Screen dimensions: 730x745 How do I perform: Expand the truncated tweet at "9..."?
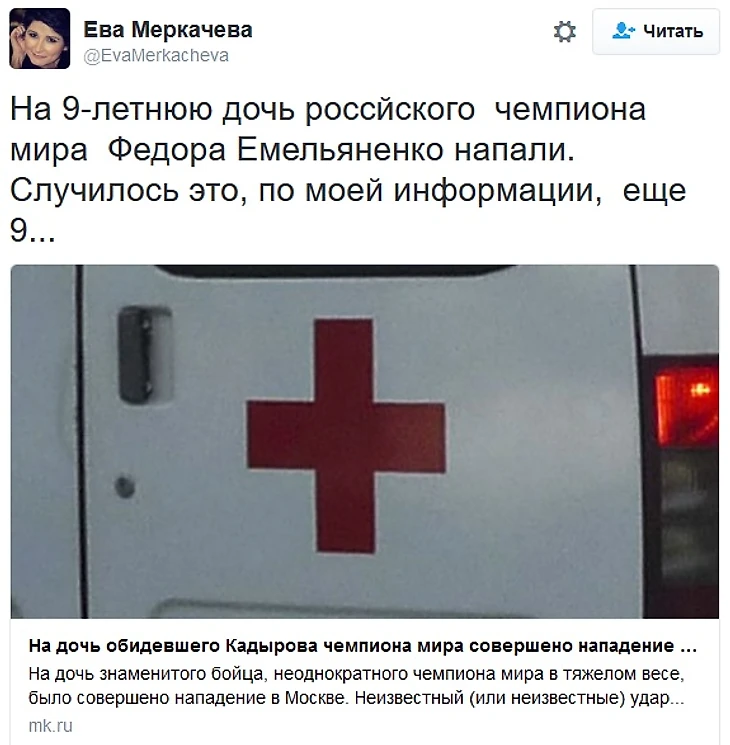pos(32,231)
